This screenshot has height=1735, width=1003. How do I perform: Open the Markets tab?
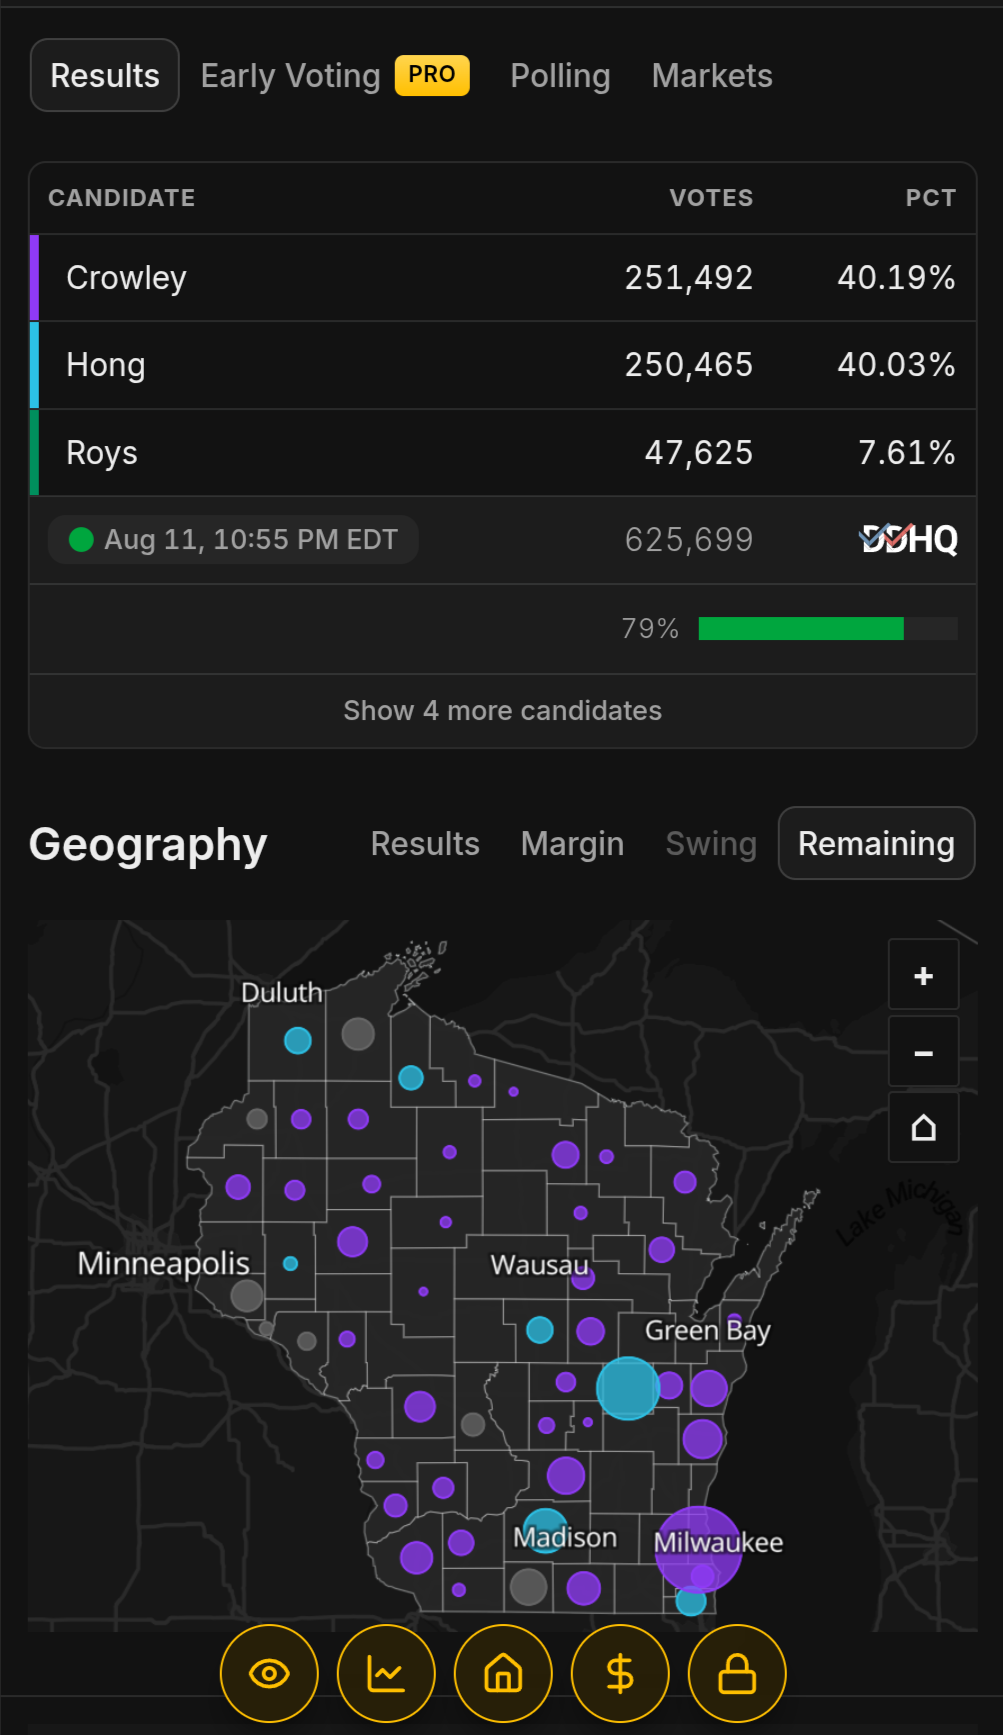[x=712, y=75]
